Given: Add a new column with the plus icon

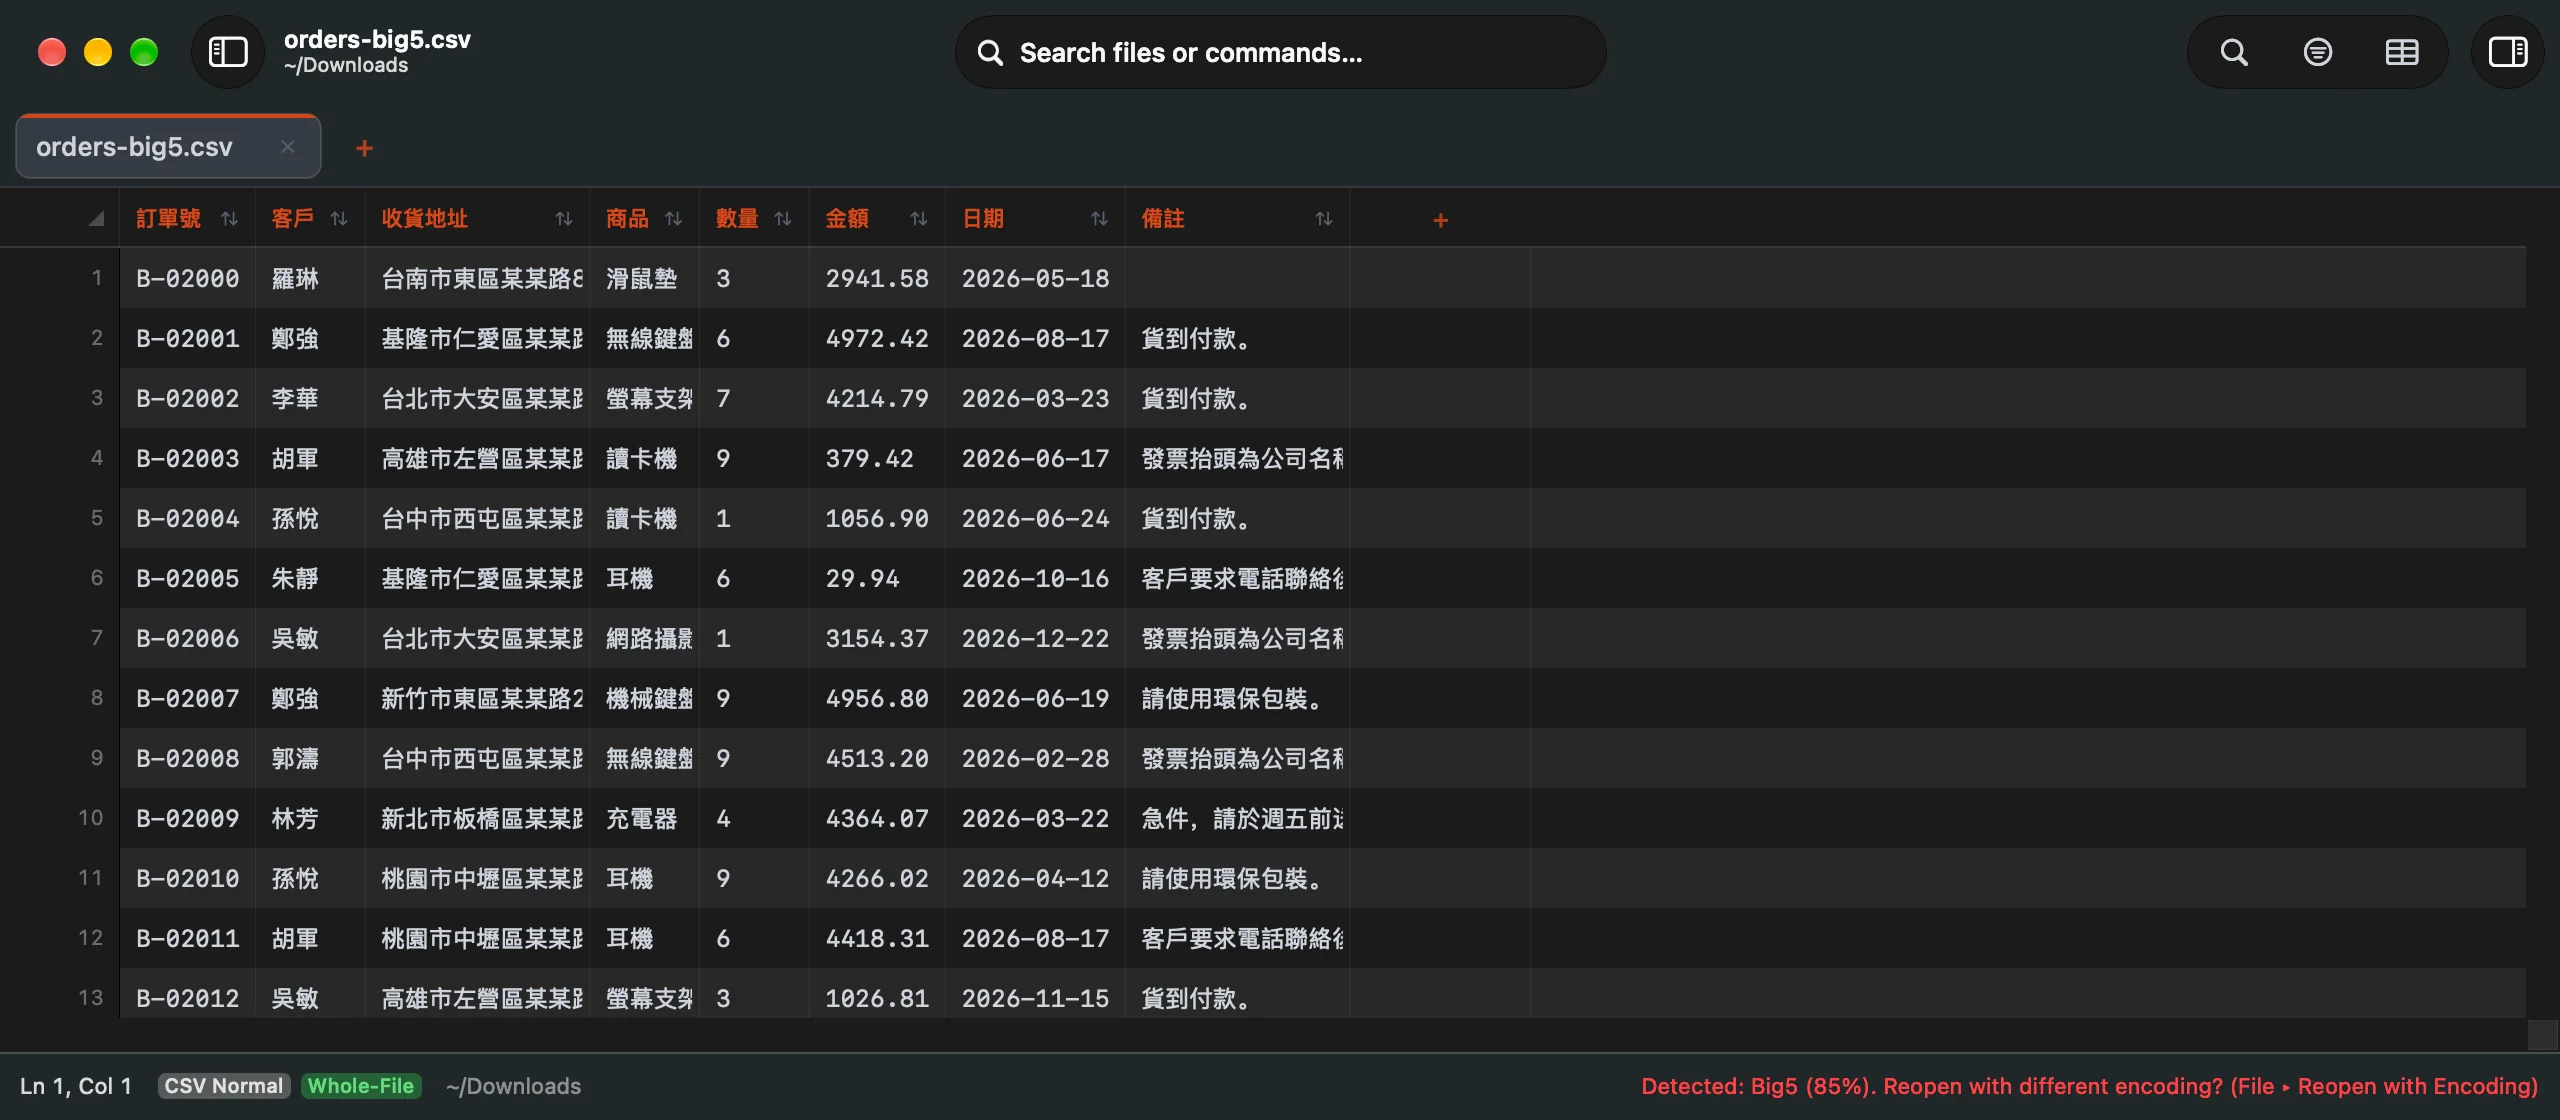Looking at the screenshot, I should (x=1440, y=219).
